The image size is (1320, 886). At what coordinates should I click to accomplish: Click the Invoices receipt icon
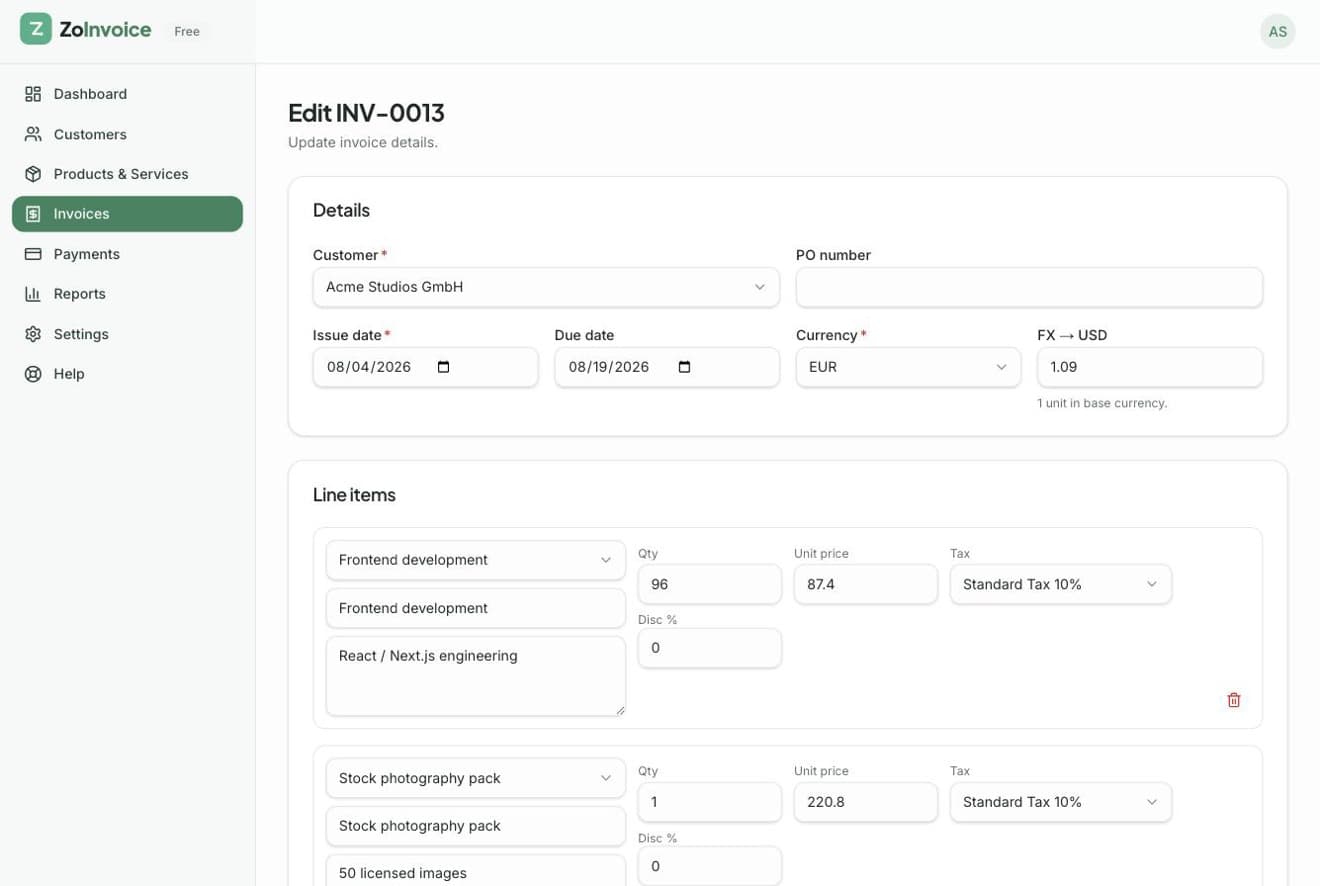click(x=33, y=214)
